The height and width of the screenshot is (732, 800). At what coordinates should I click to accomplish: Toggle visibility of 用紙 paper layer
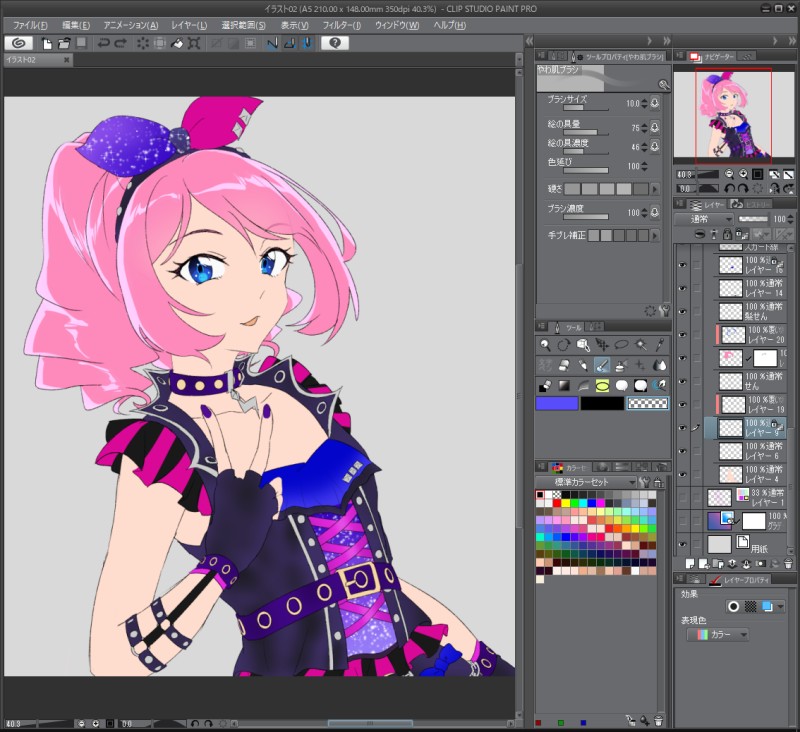pyautogui.click(x=683, y=544)
